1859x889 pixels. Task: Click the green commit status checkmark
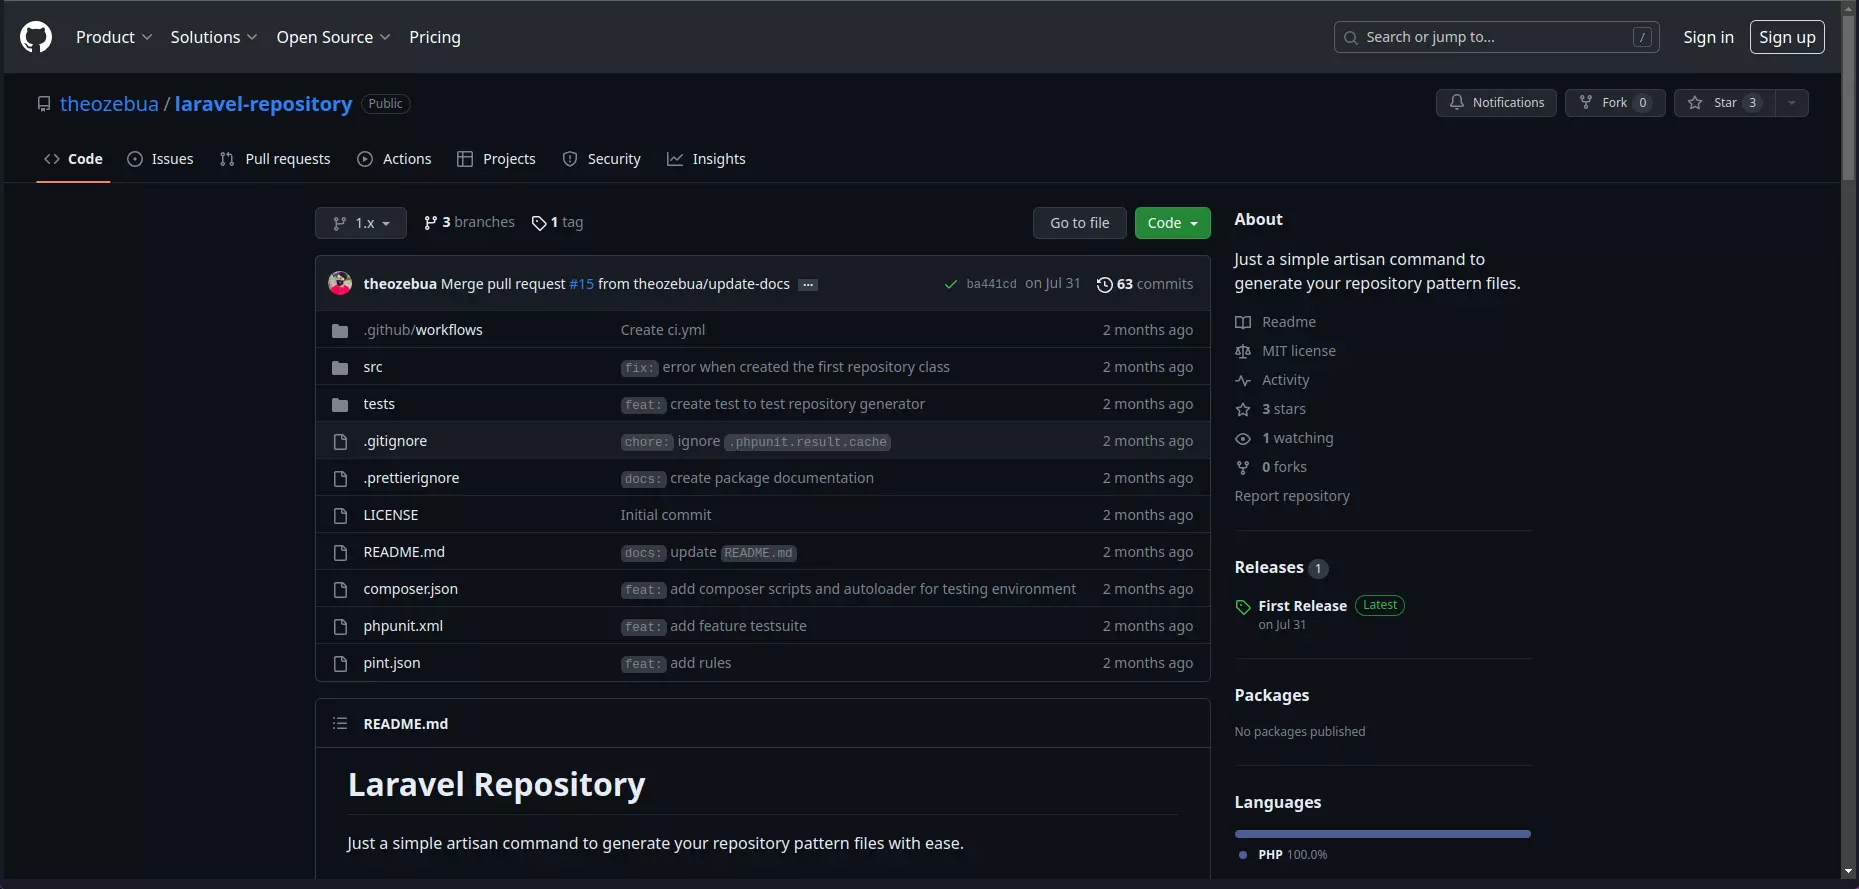[x=950, y=284]
